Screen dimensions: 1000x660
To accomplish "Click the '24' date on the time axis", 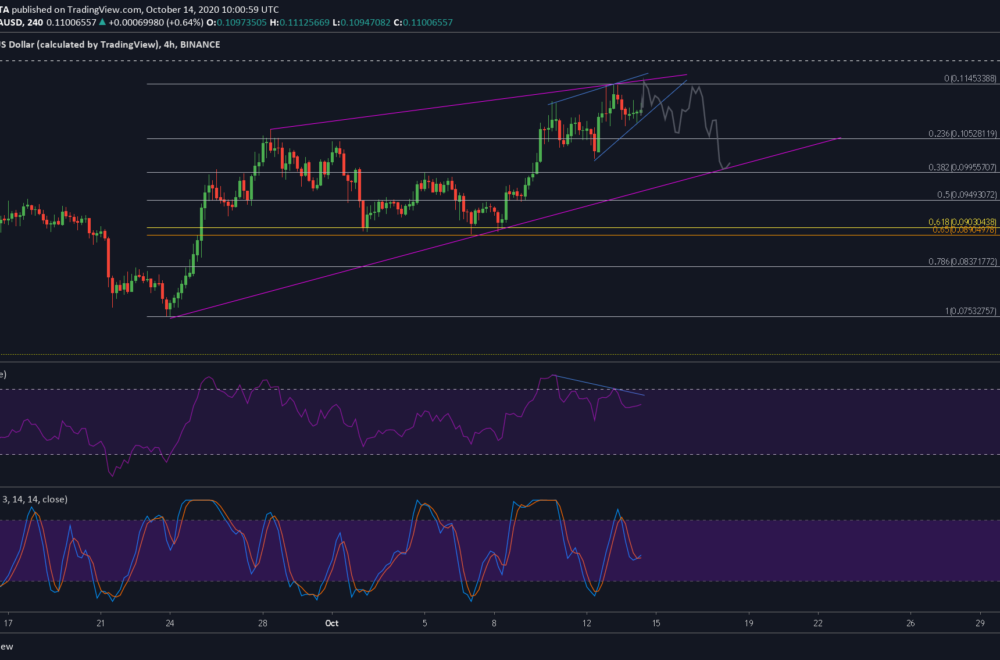I will point(170,623).
